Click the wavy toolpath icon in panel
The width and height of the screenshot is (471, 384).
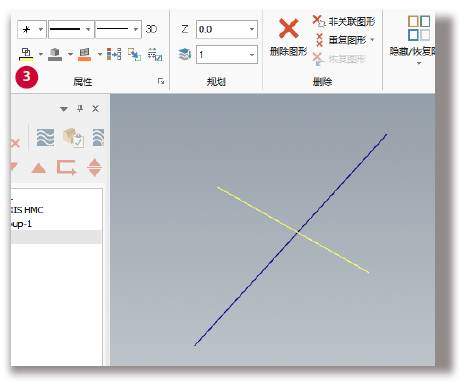click(45, 138)
